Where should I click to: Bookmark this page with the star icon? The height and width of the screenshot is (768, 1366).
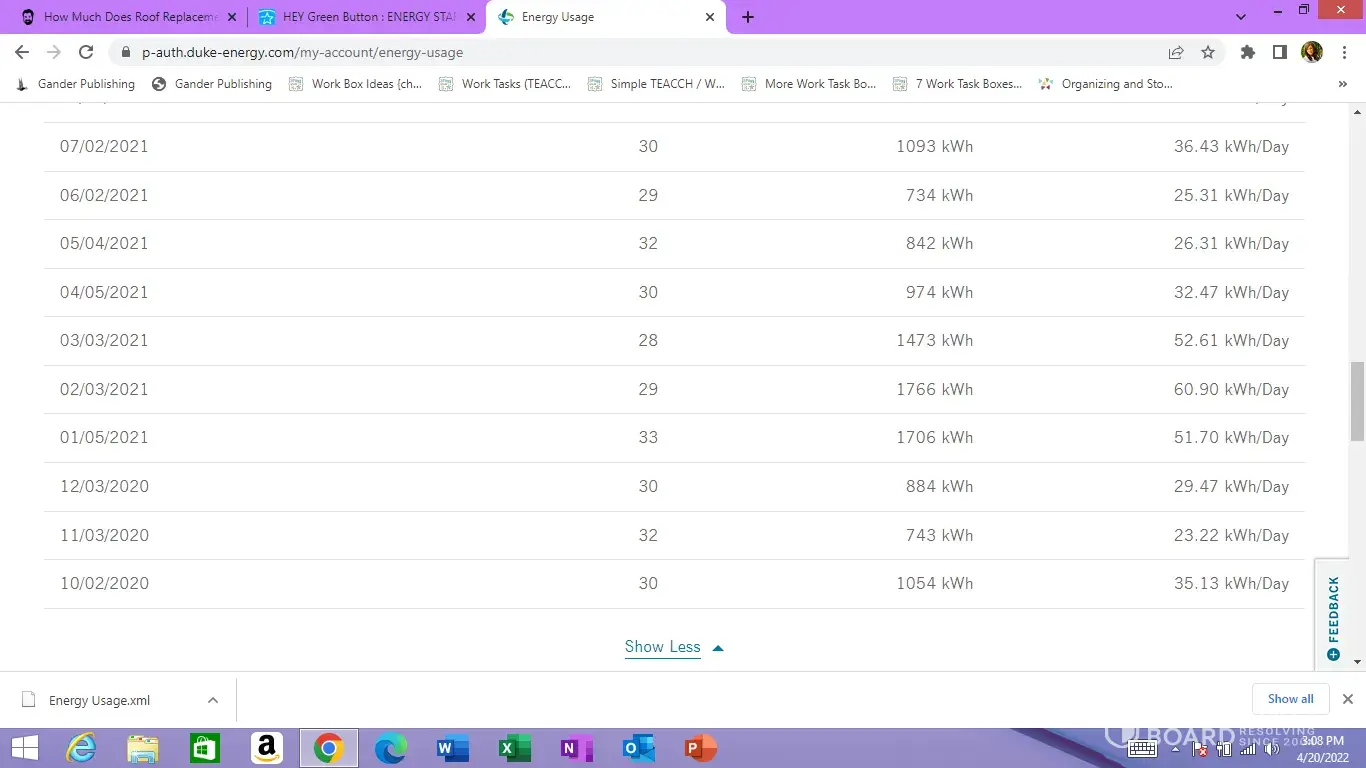(1208, 52)
